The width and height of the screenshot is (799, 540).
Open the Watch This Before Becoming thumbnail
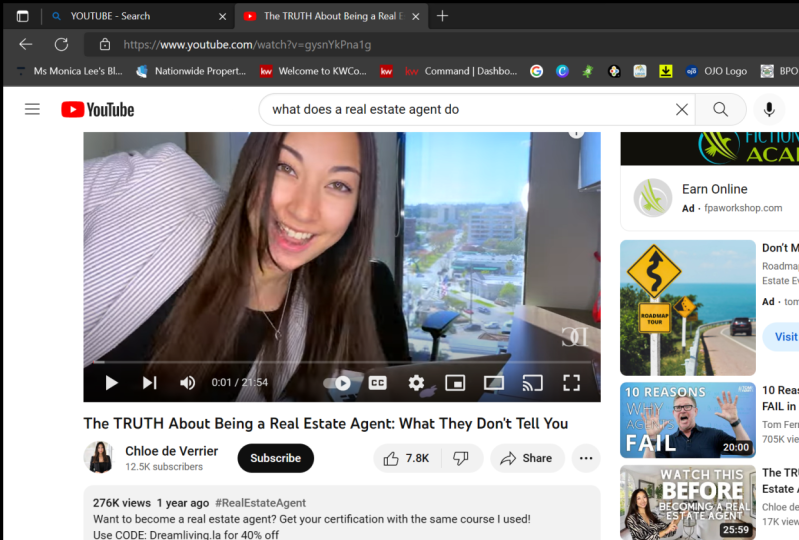(x=688, y=502)
